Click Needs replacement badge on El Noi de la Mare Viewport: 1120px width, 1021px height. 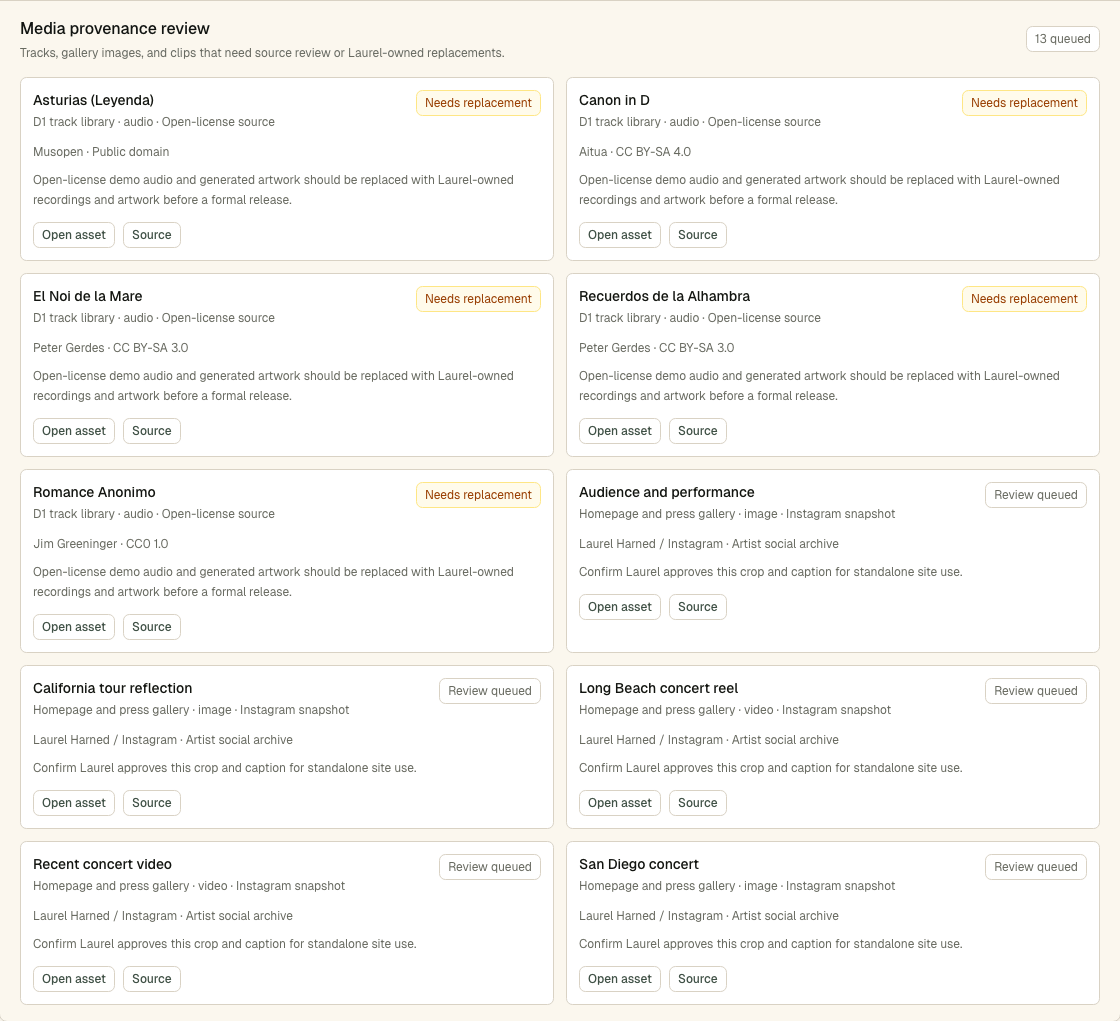[478, 299]
